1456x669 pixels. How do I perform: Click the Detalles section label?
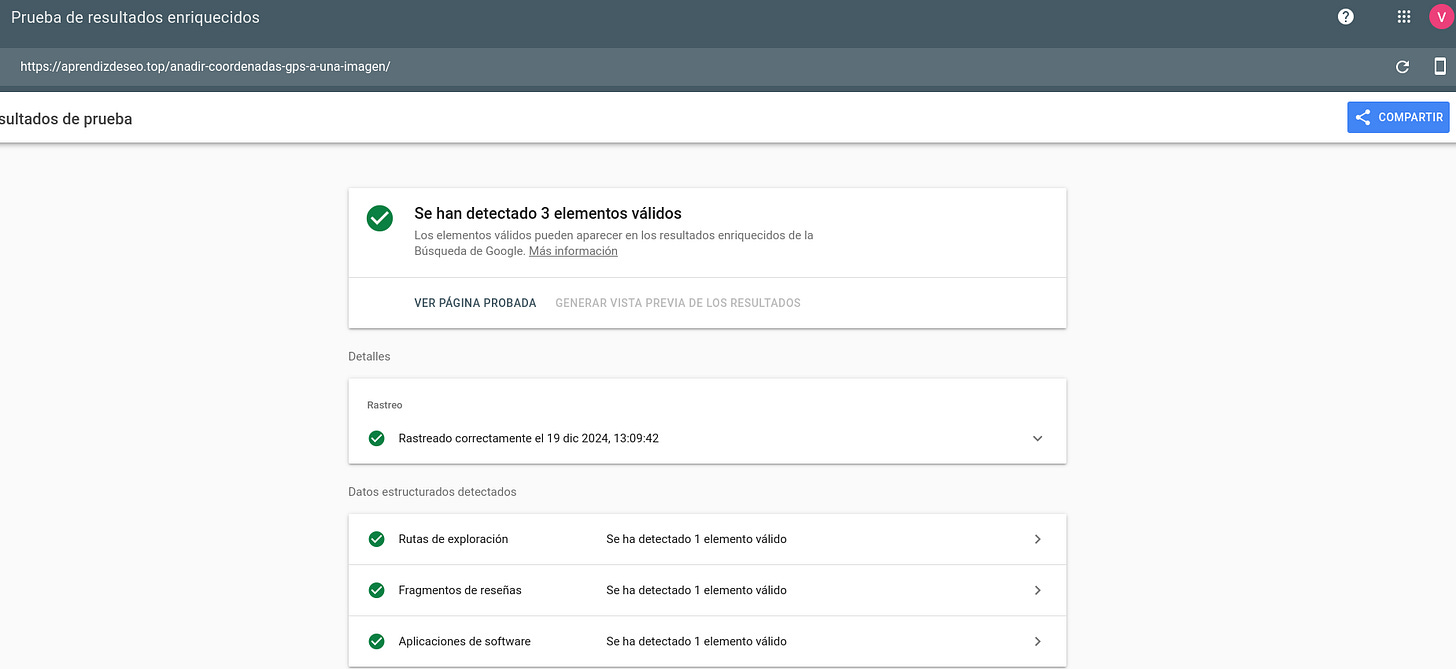[x=369, y=356]
